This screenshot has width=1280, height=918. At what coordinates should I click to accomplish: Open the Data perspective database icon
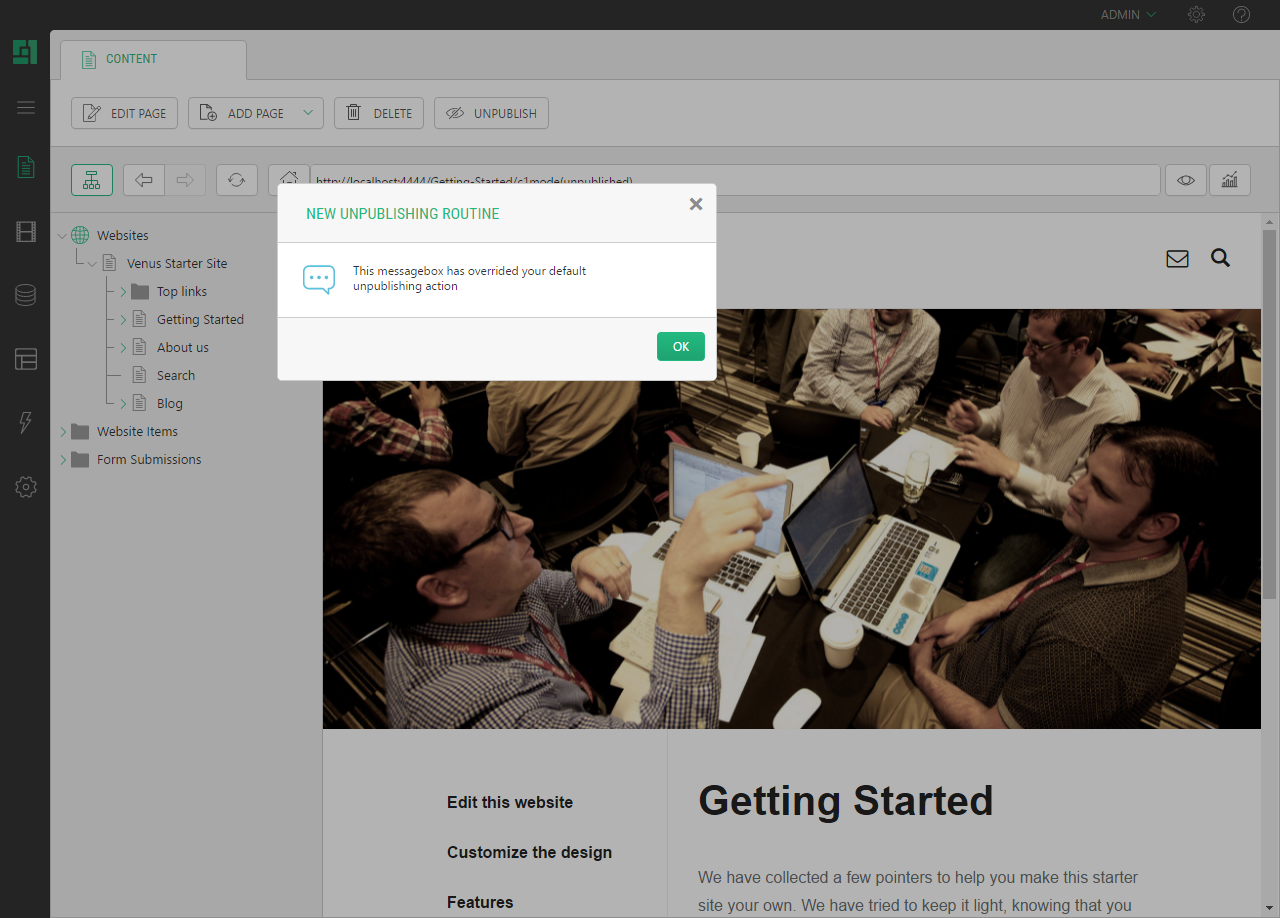[x=26, y=295]
